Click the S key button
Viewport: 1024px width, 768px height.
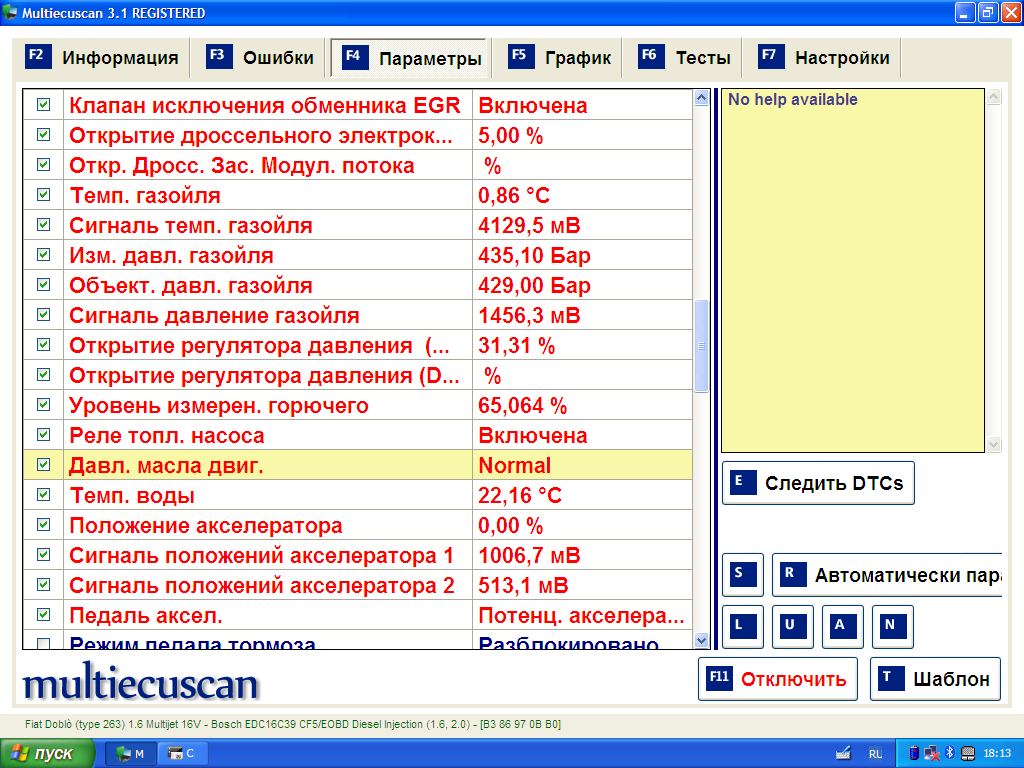click(743, 575)
